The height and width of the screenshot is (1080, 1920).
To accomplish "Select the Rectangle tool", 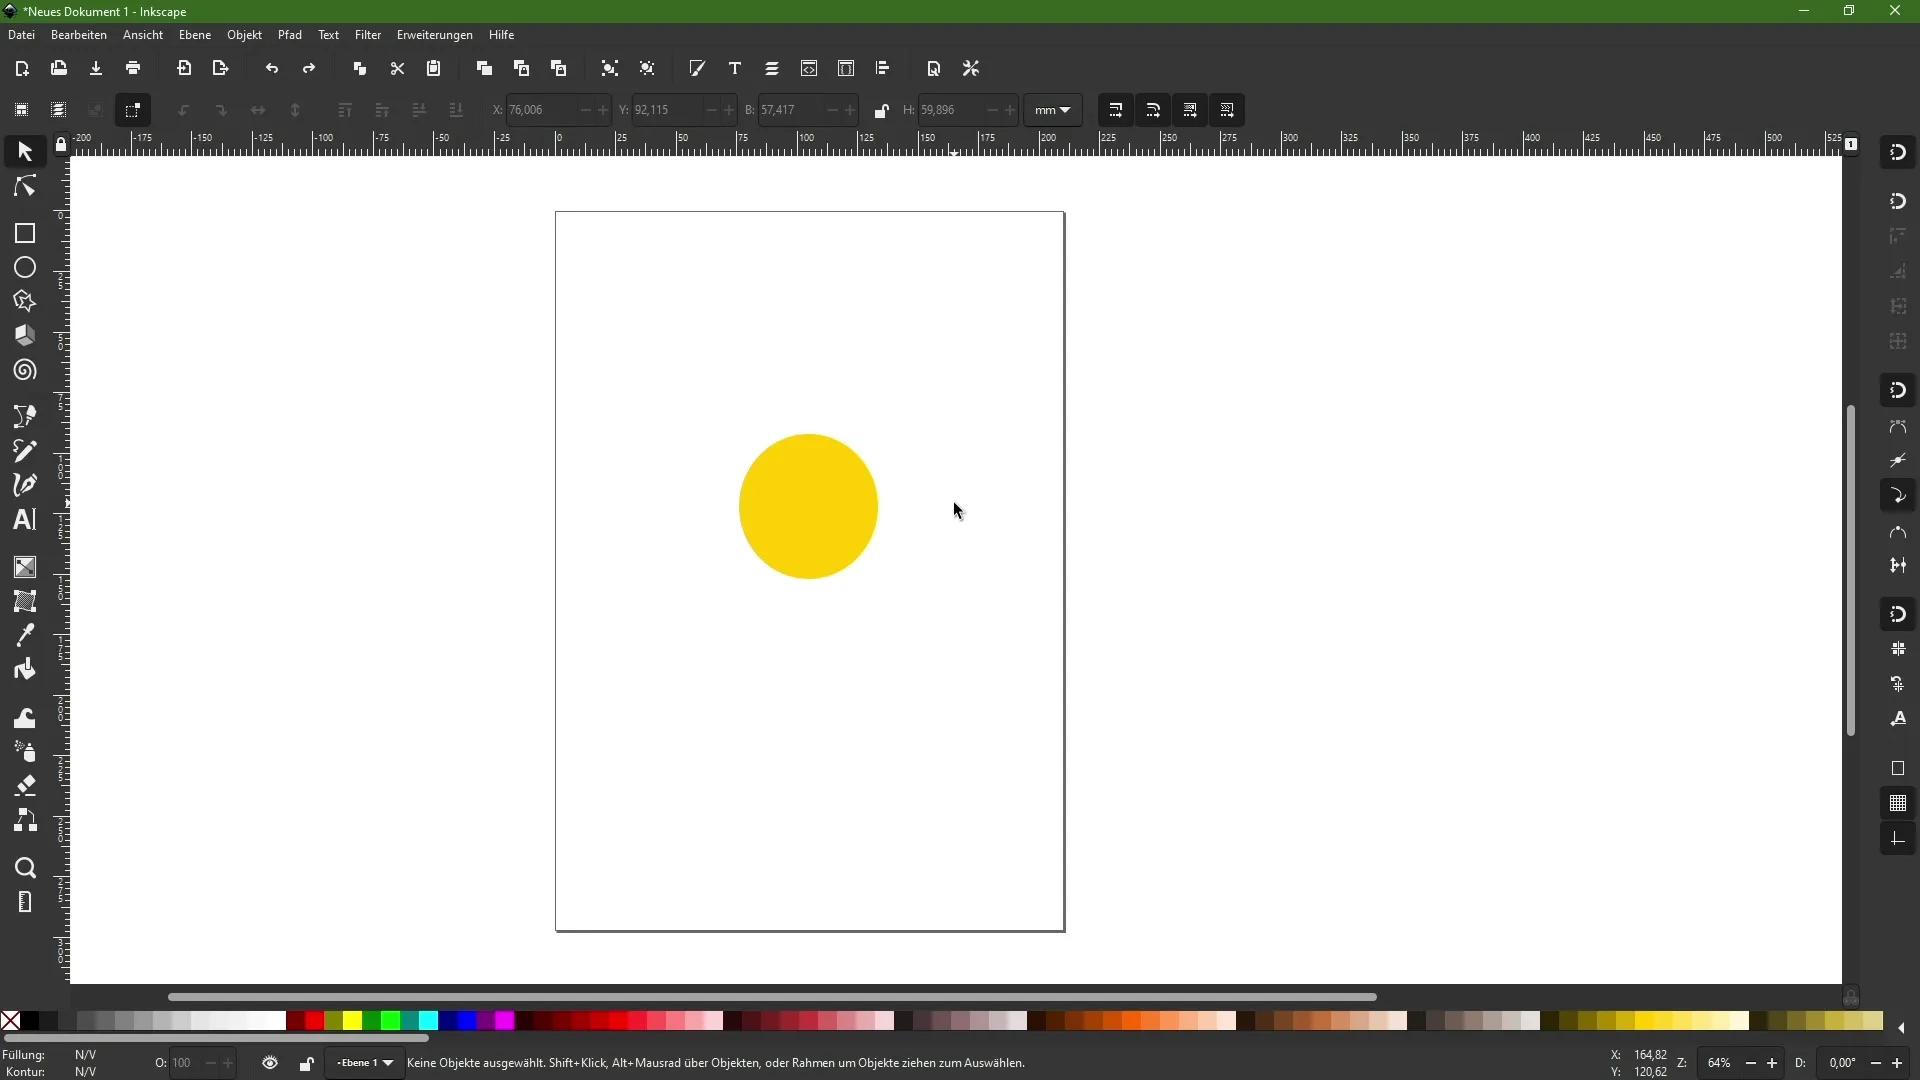I will point(25,233).
